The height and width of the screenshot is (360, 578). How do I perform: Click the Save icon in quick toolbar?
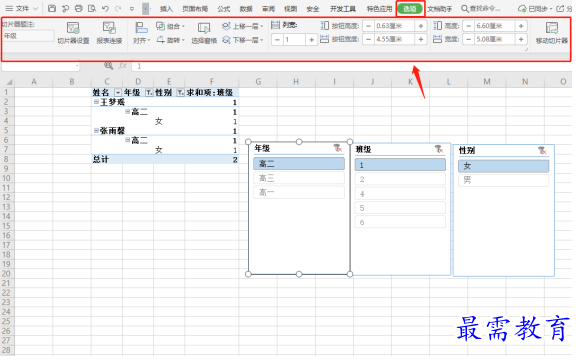[52, 8]
